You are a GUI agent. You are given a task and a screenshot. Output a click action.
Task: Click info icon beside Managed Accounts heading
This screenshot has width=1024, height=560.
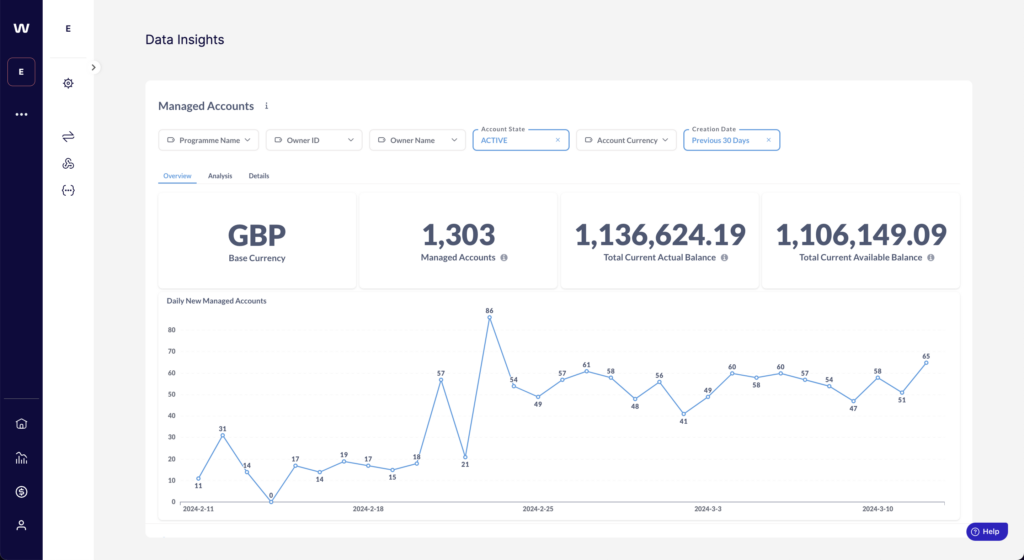tap(266, 106)
